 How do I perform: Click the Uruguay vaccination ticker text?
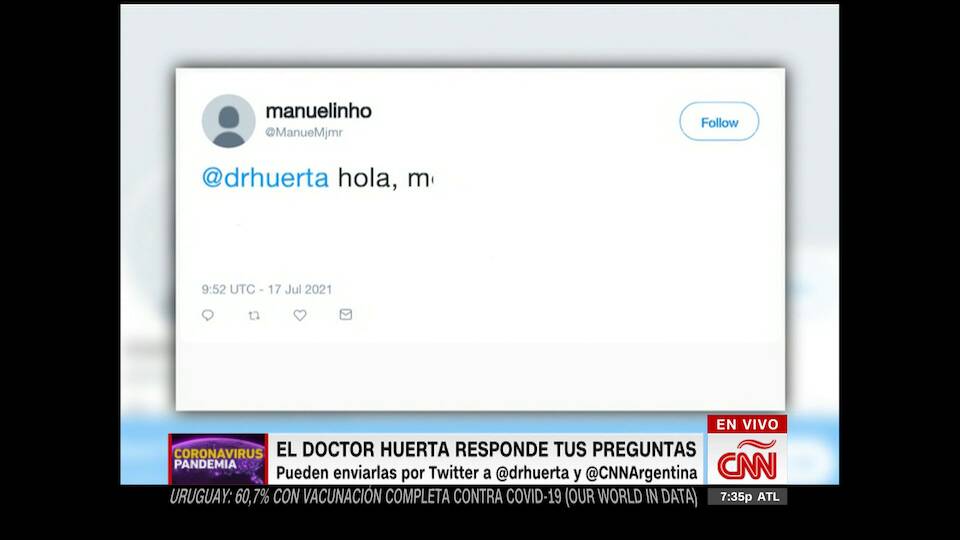tap(433, 497)
